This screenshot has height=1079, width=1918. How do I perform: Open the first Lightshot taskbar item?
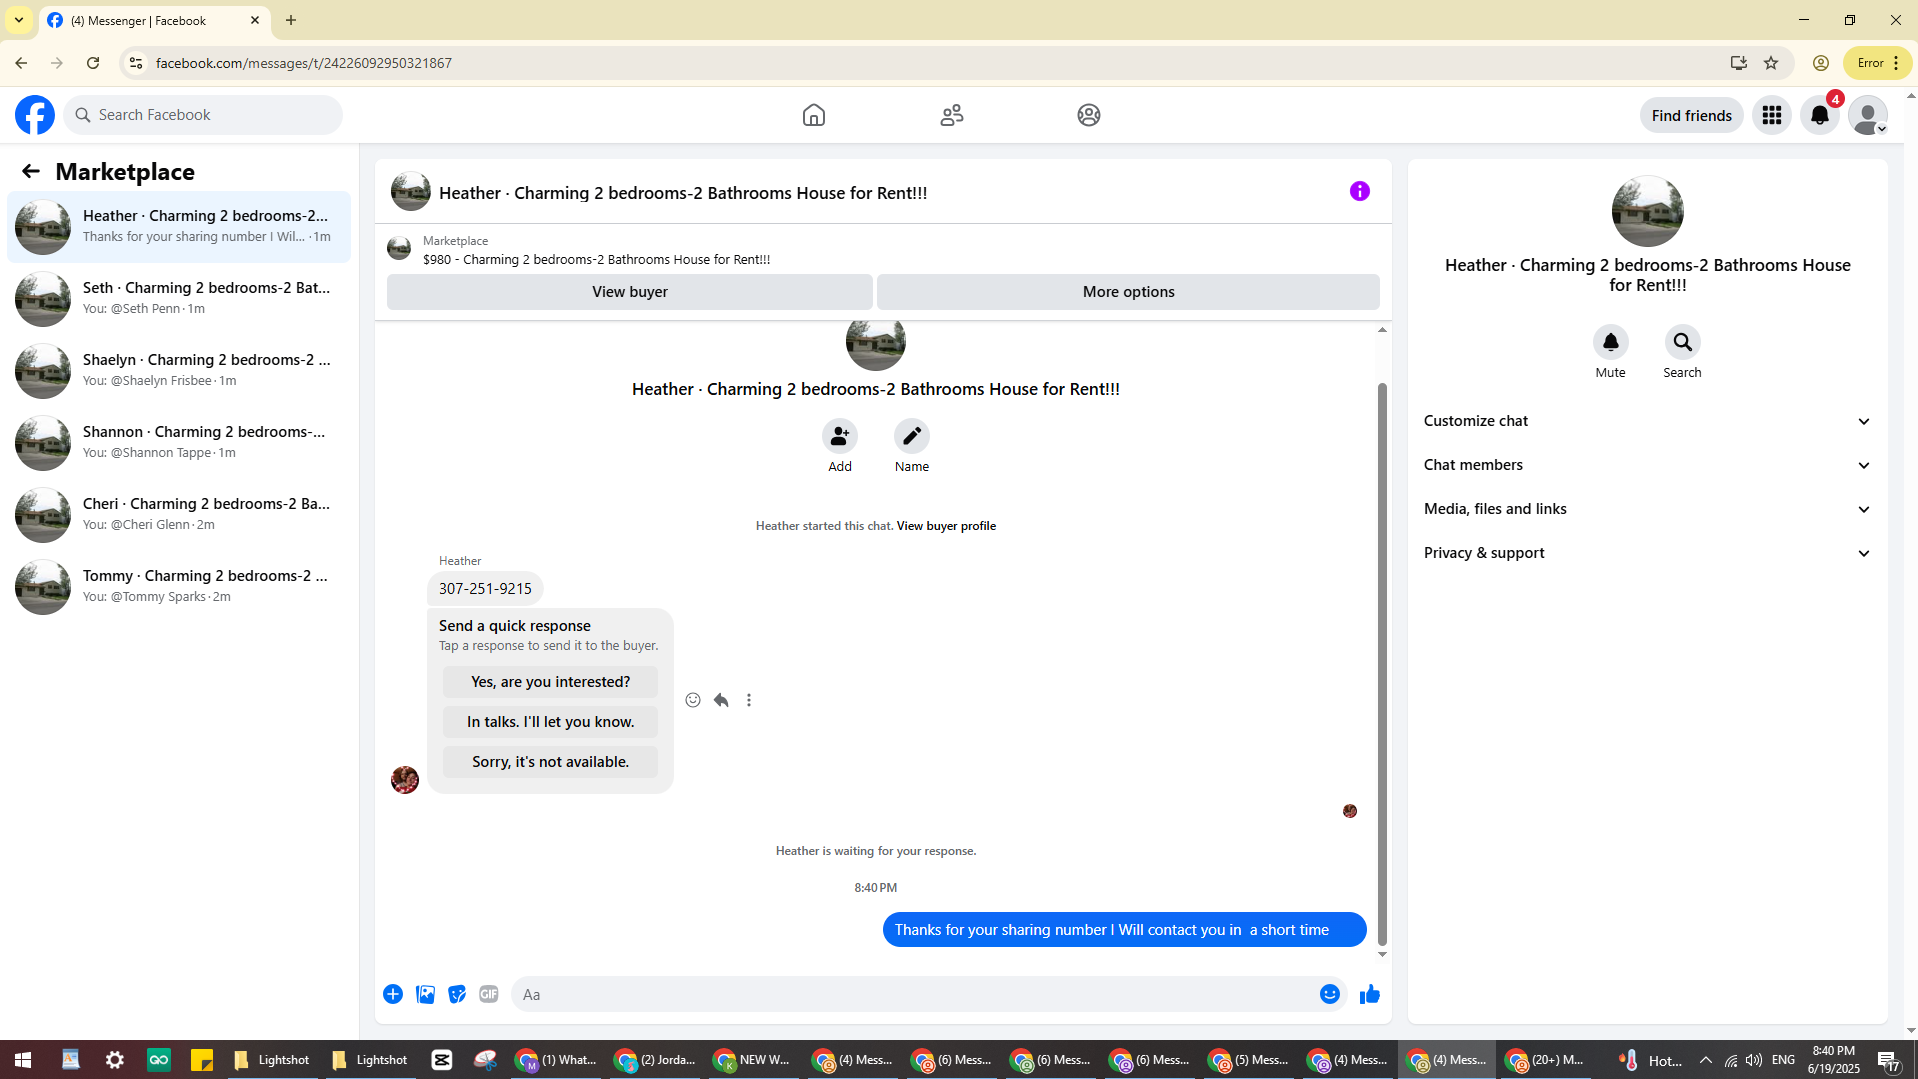pos(272,1060)
